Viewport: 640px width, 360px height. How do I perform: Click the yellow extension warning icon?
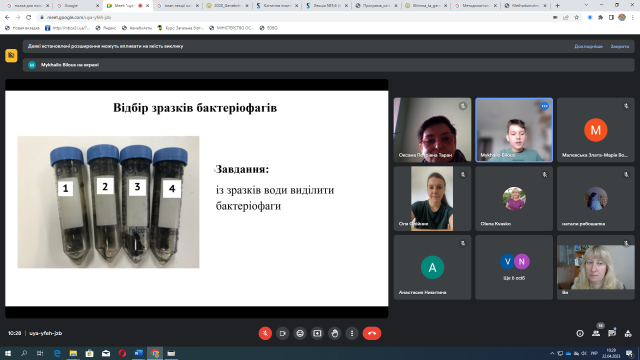11,56
